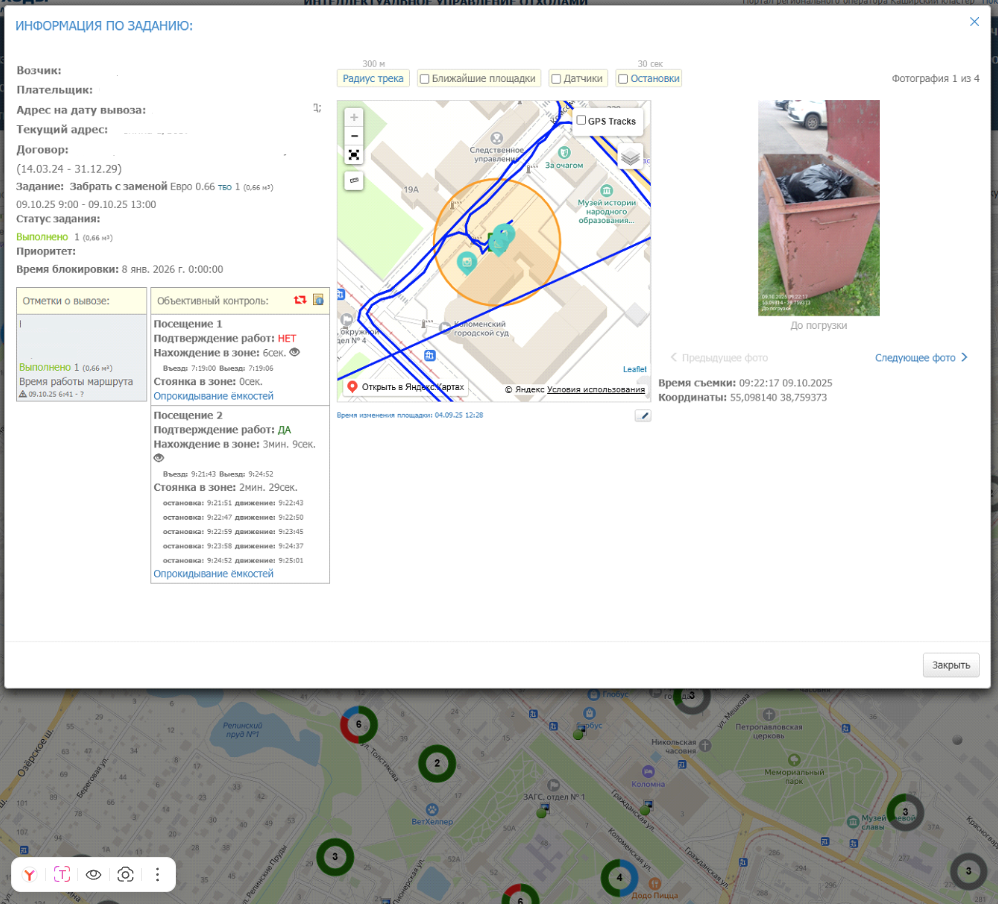Viewport: 998px width, 905px height.
Task: Expand Опрокидывание ёмкостей under Посещение 2
Action: point(213,574)
